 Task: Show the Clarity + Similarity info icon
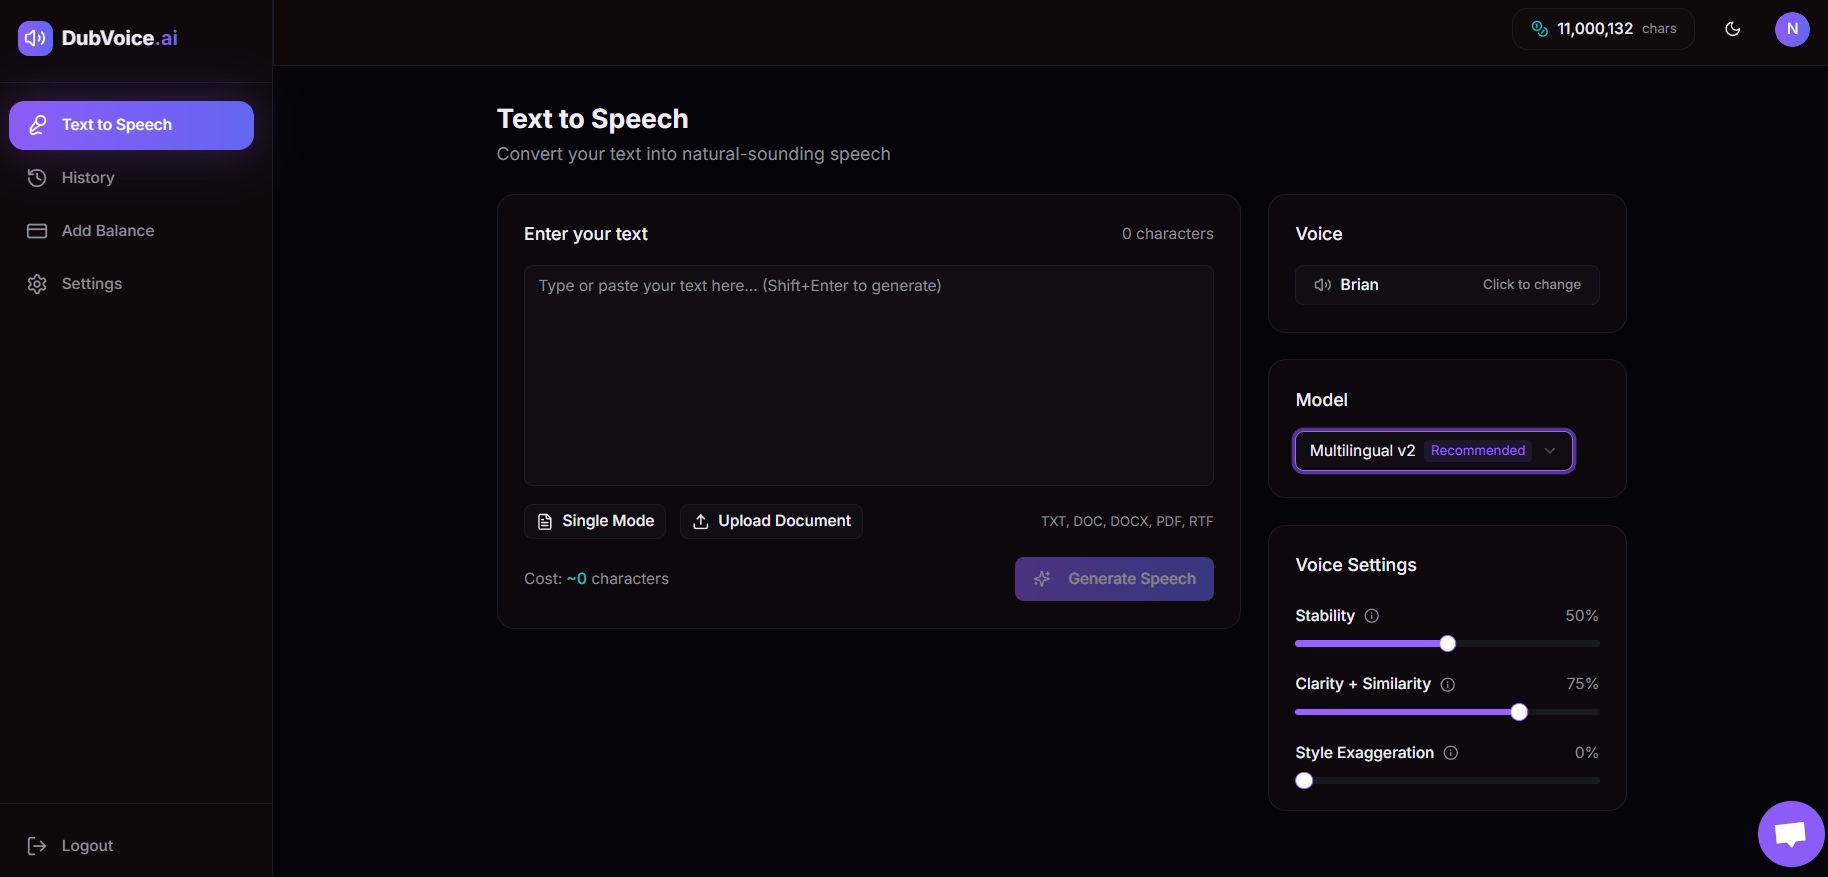[x=1448, y=685]
